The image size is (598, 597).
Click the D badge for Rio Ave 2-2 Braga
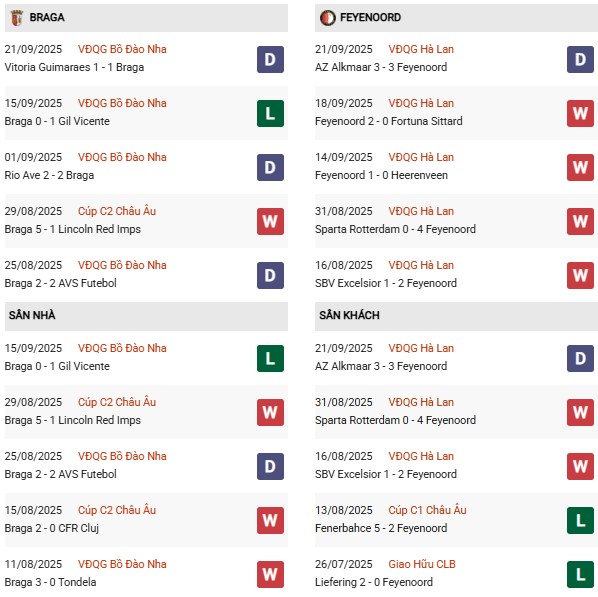tap(270, 167)
